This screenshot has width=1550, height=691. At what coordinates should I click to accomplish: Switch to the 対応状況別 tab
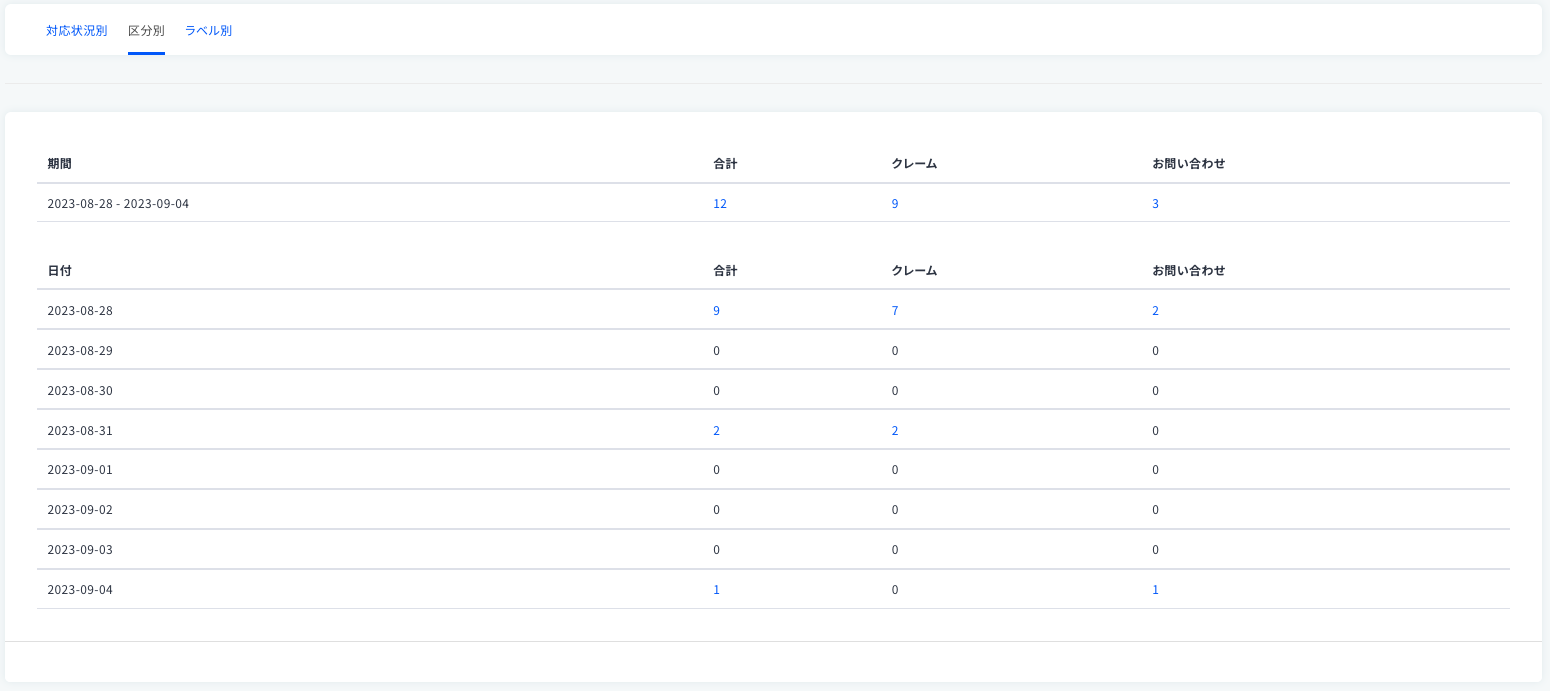[76, 31]
